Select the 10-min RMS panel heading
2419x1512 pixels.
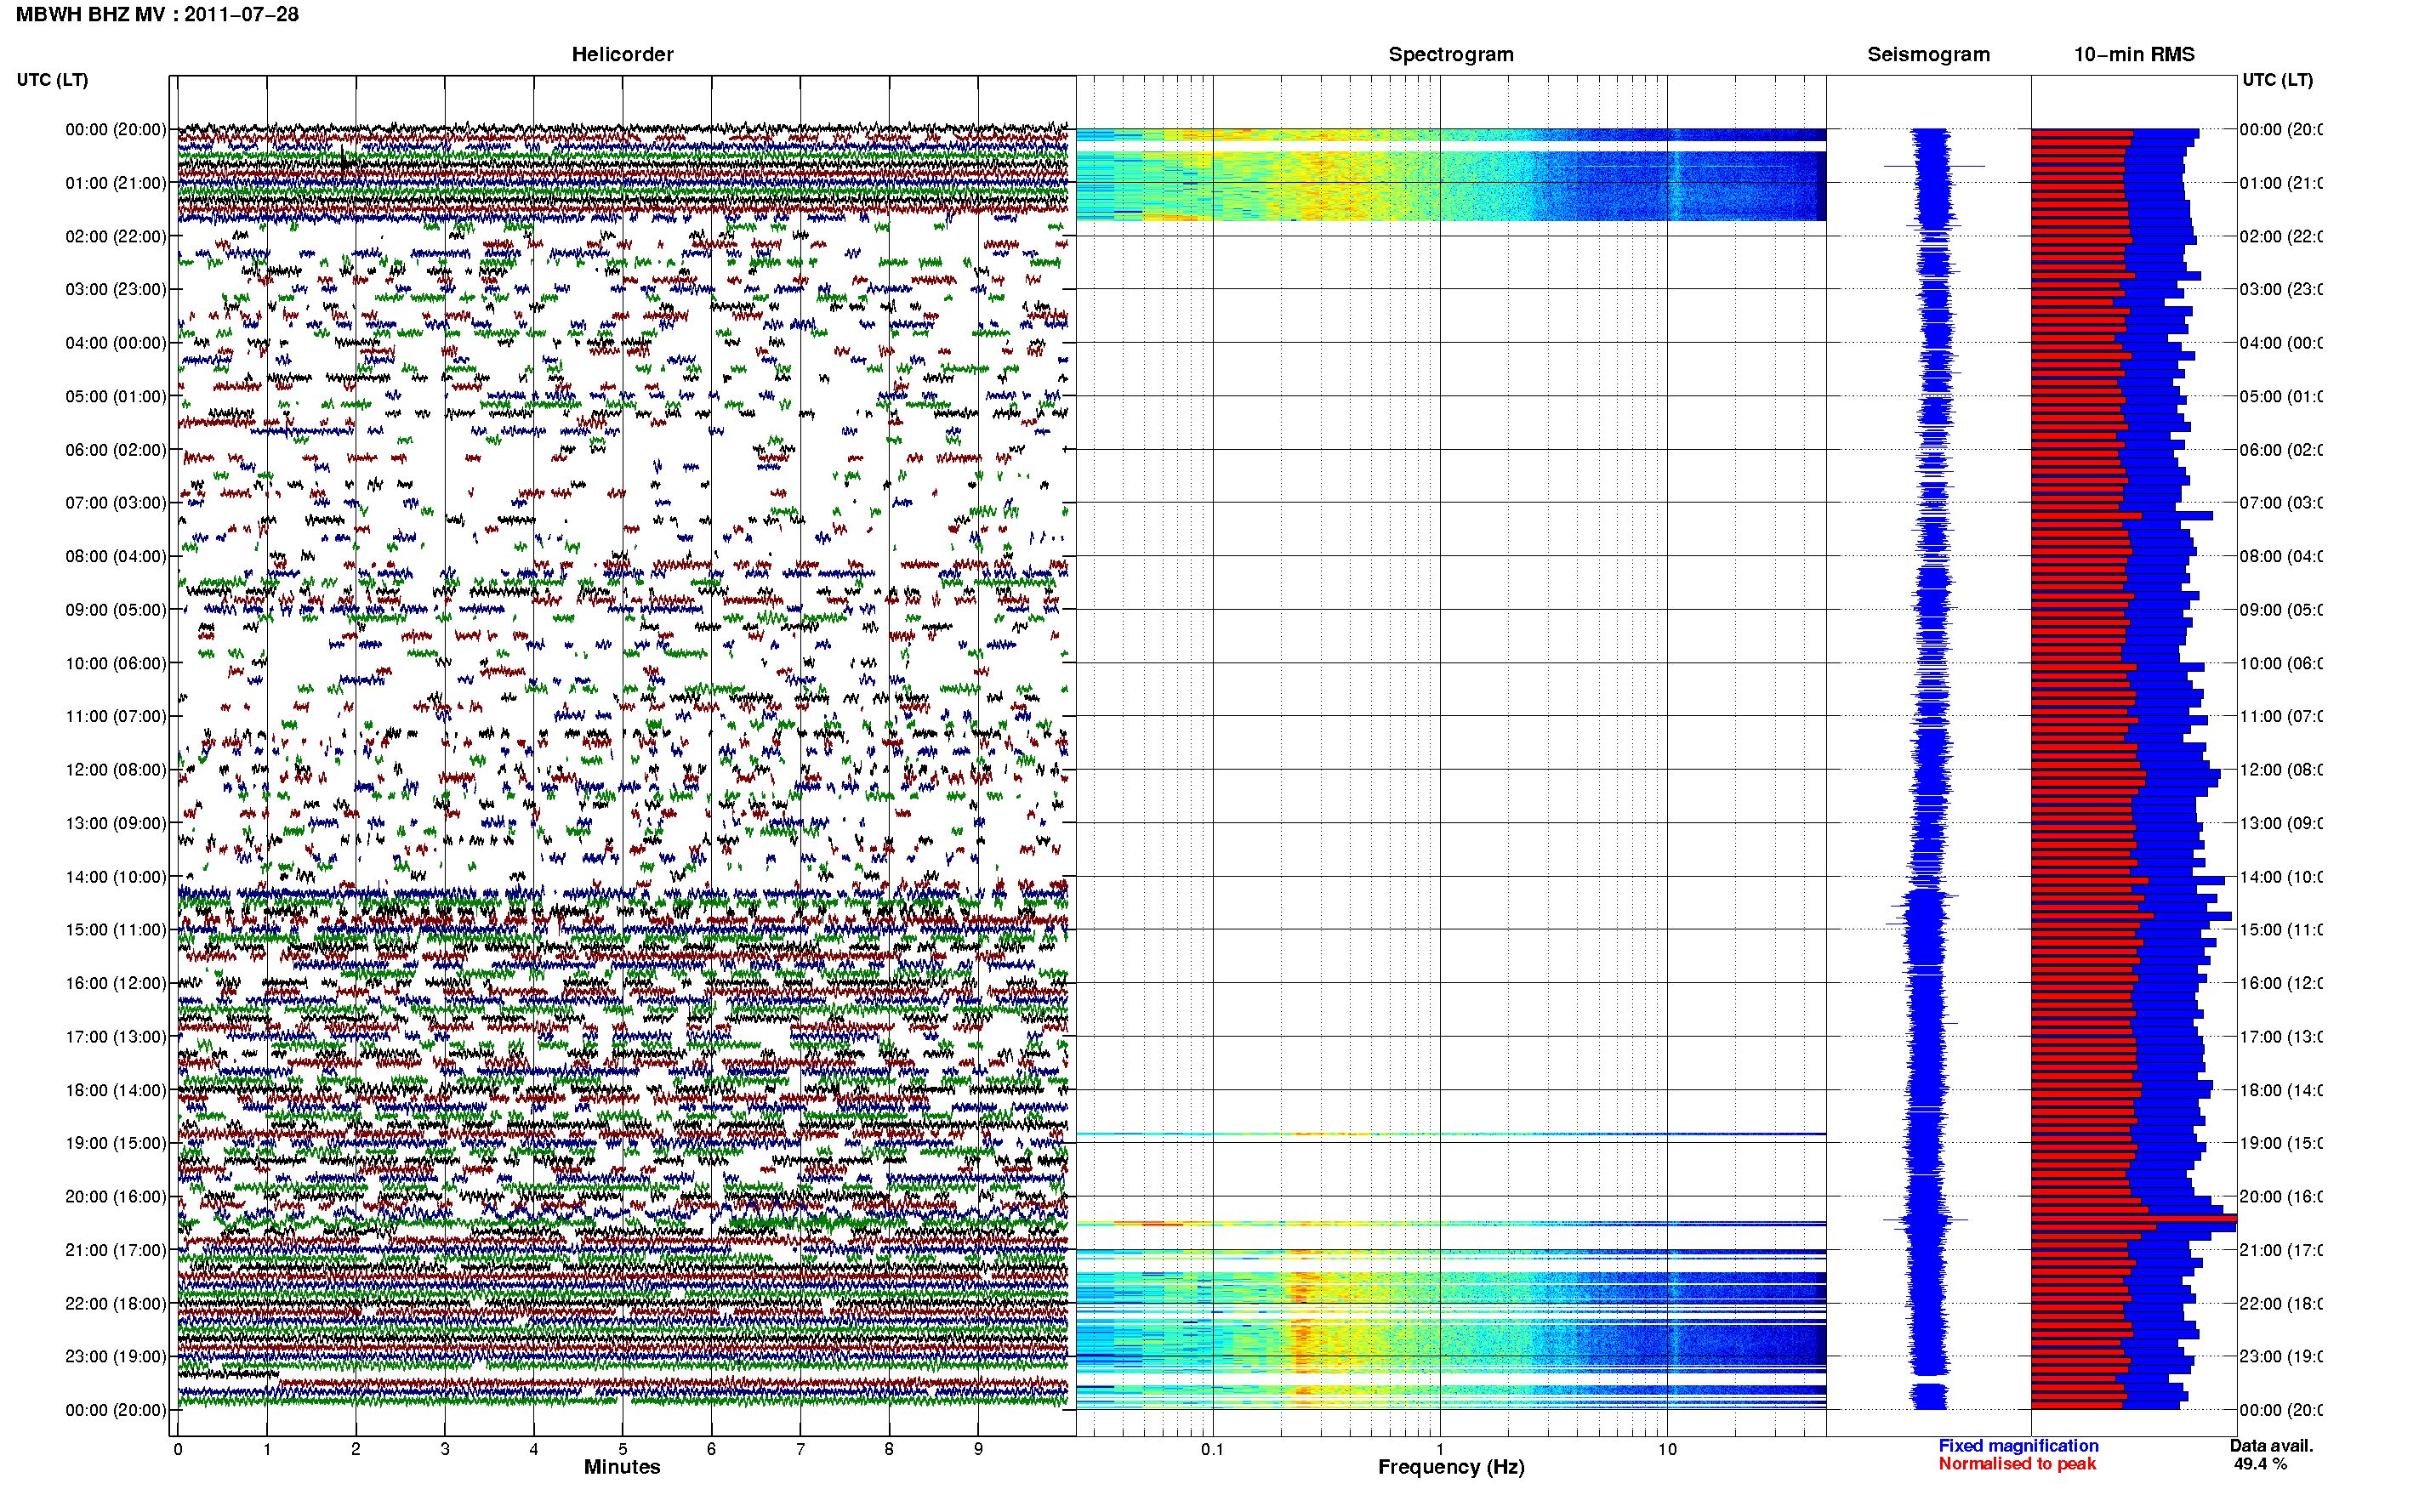pos(2133,54)
